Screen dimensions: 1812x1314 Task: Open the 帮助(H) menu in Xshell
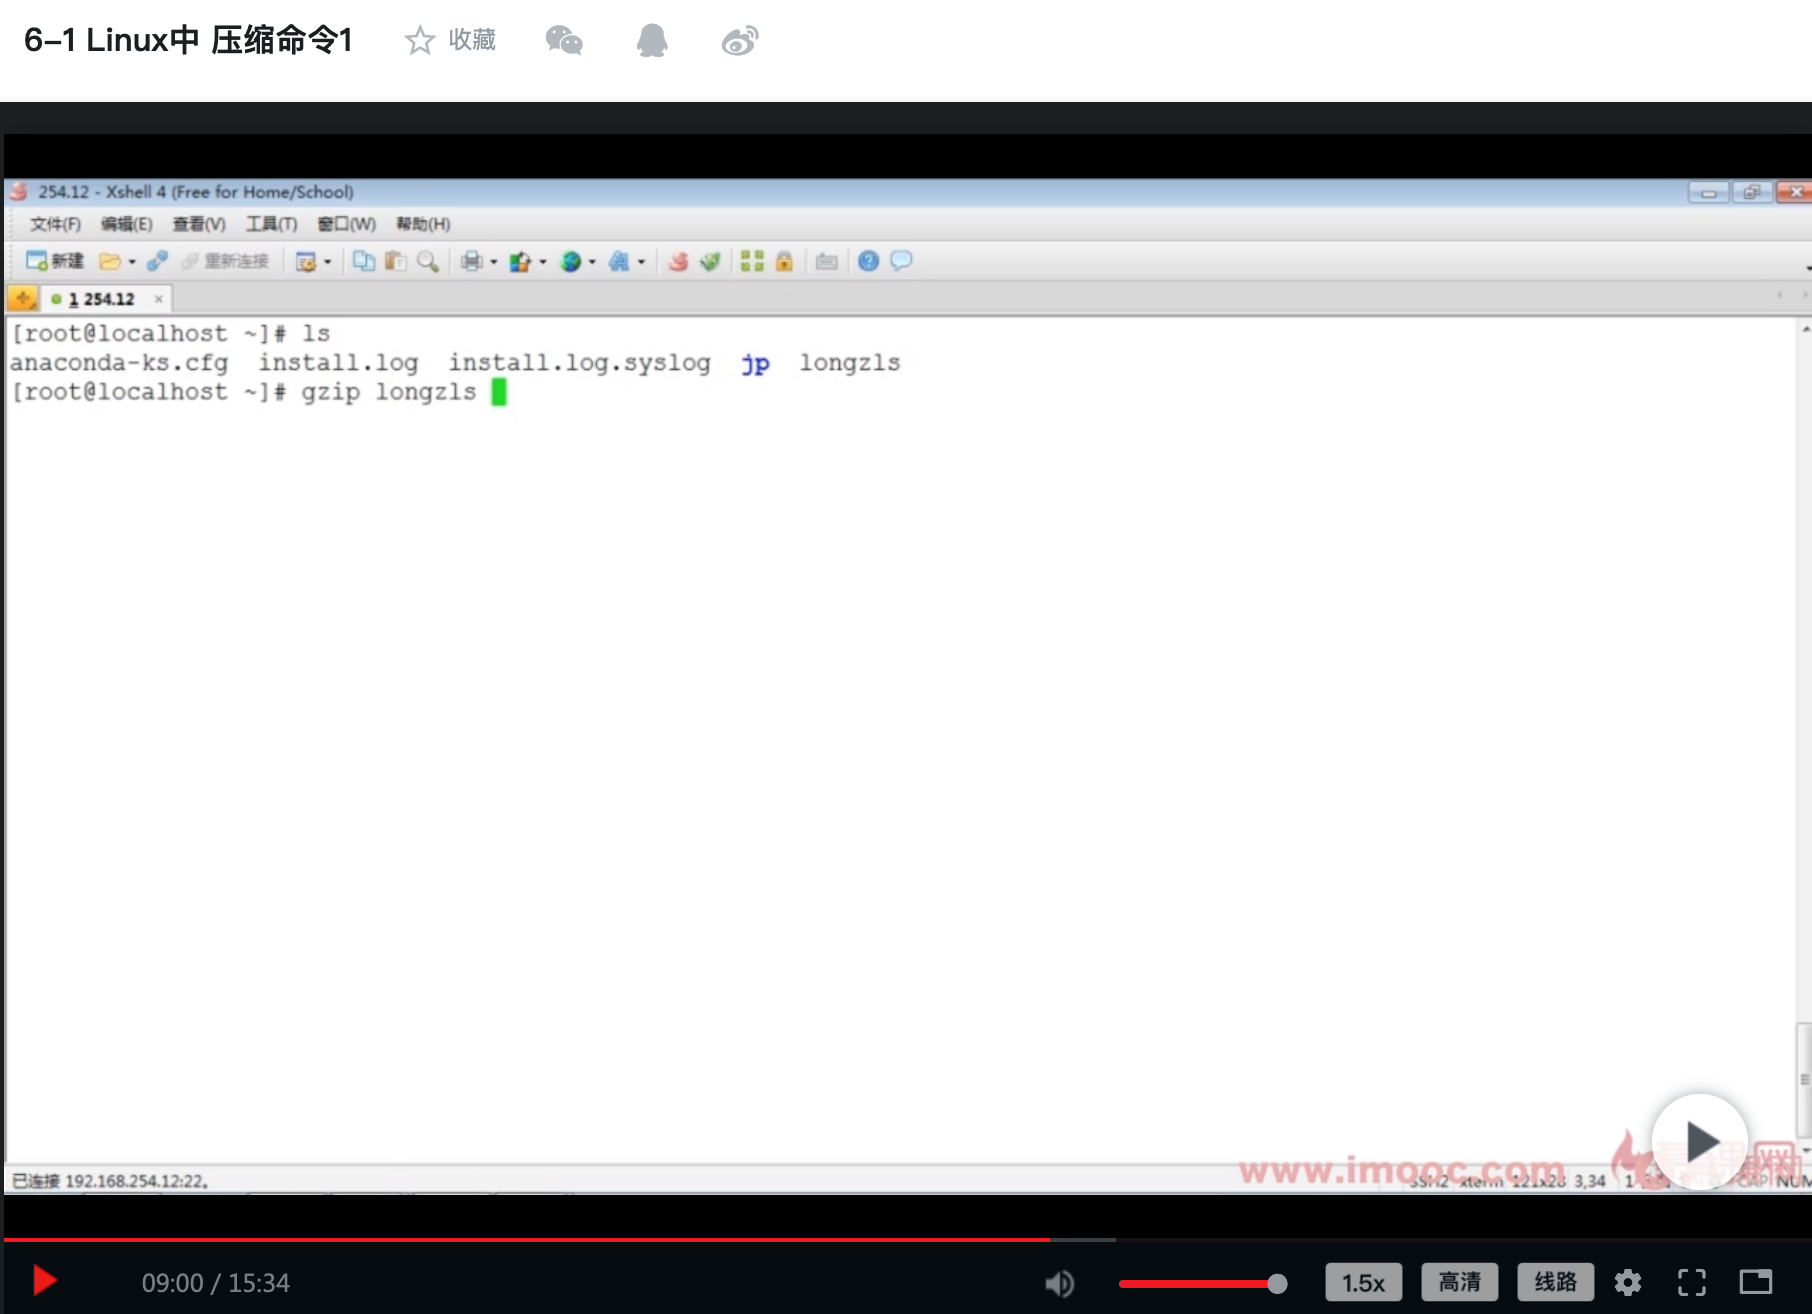[423, 224]
